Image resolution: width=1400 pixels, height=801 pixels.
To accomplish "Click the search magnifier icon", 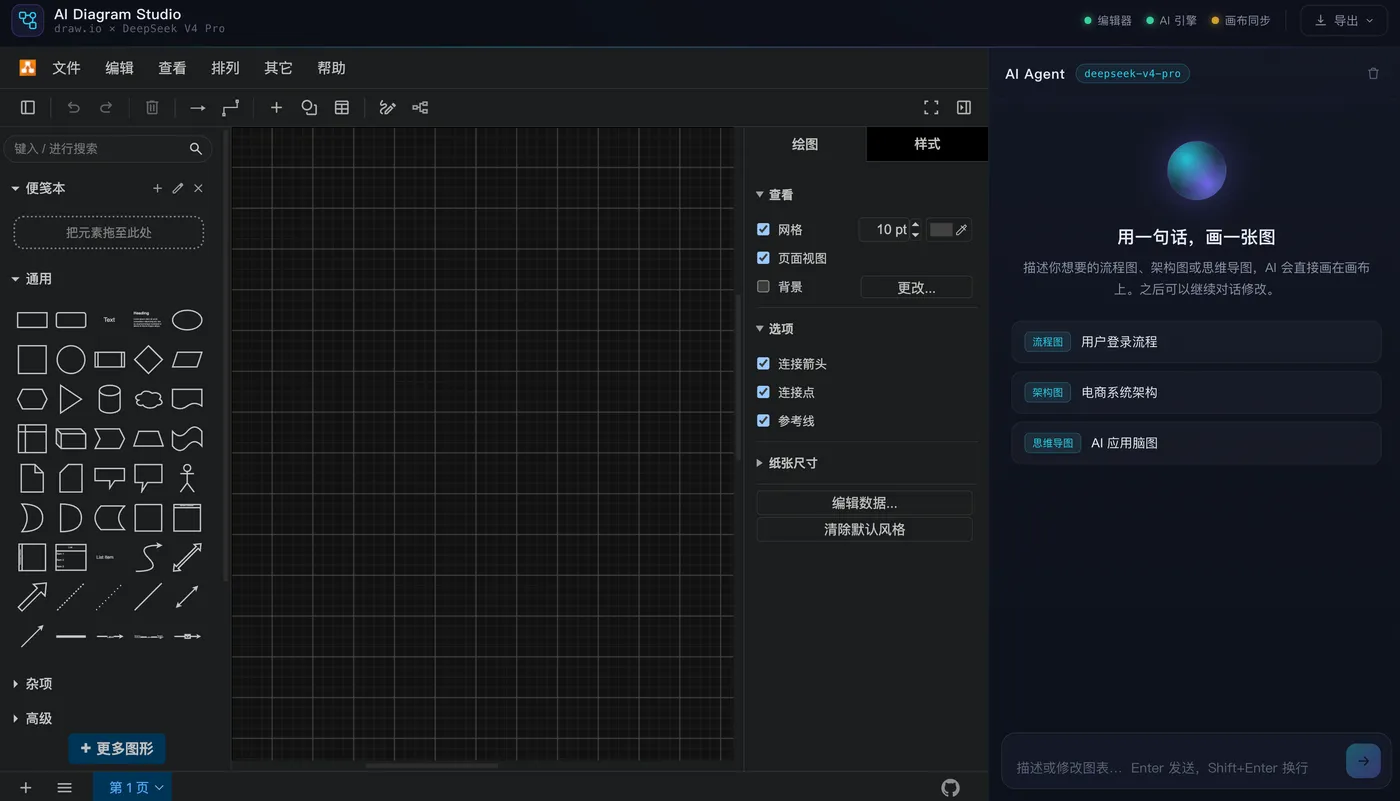I will point(196,148).
